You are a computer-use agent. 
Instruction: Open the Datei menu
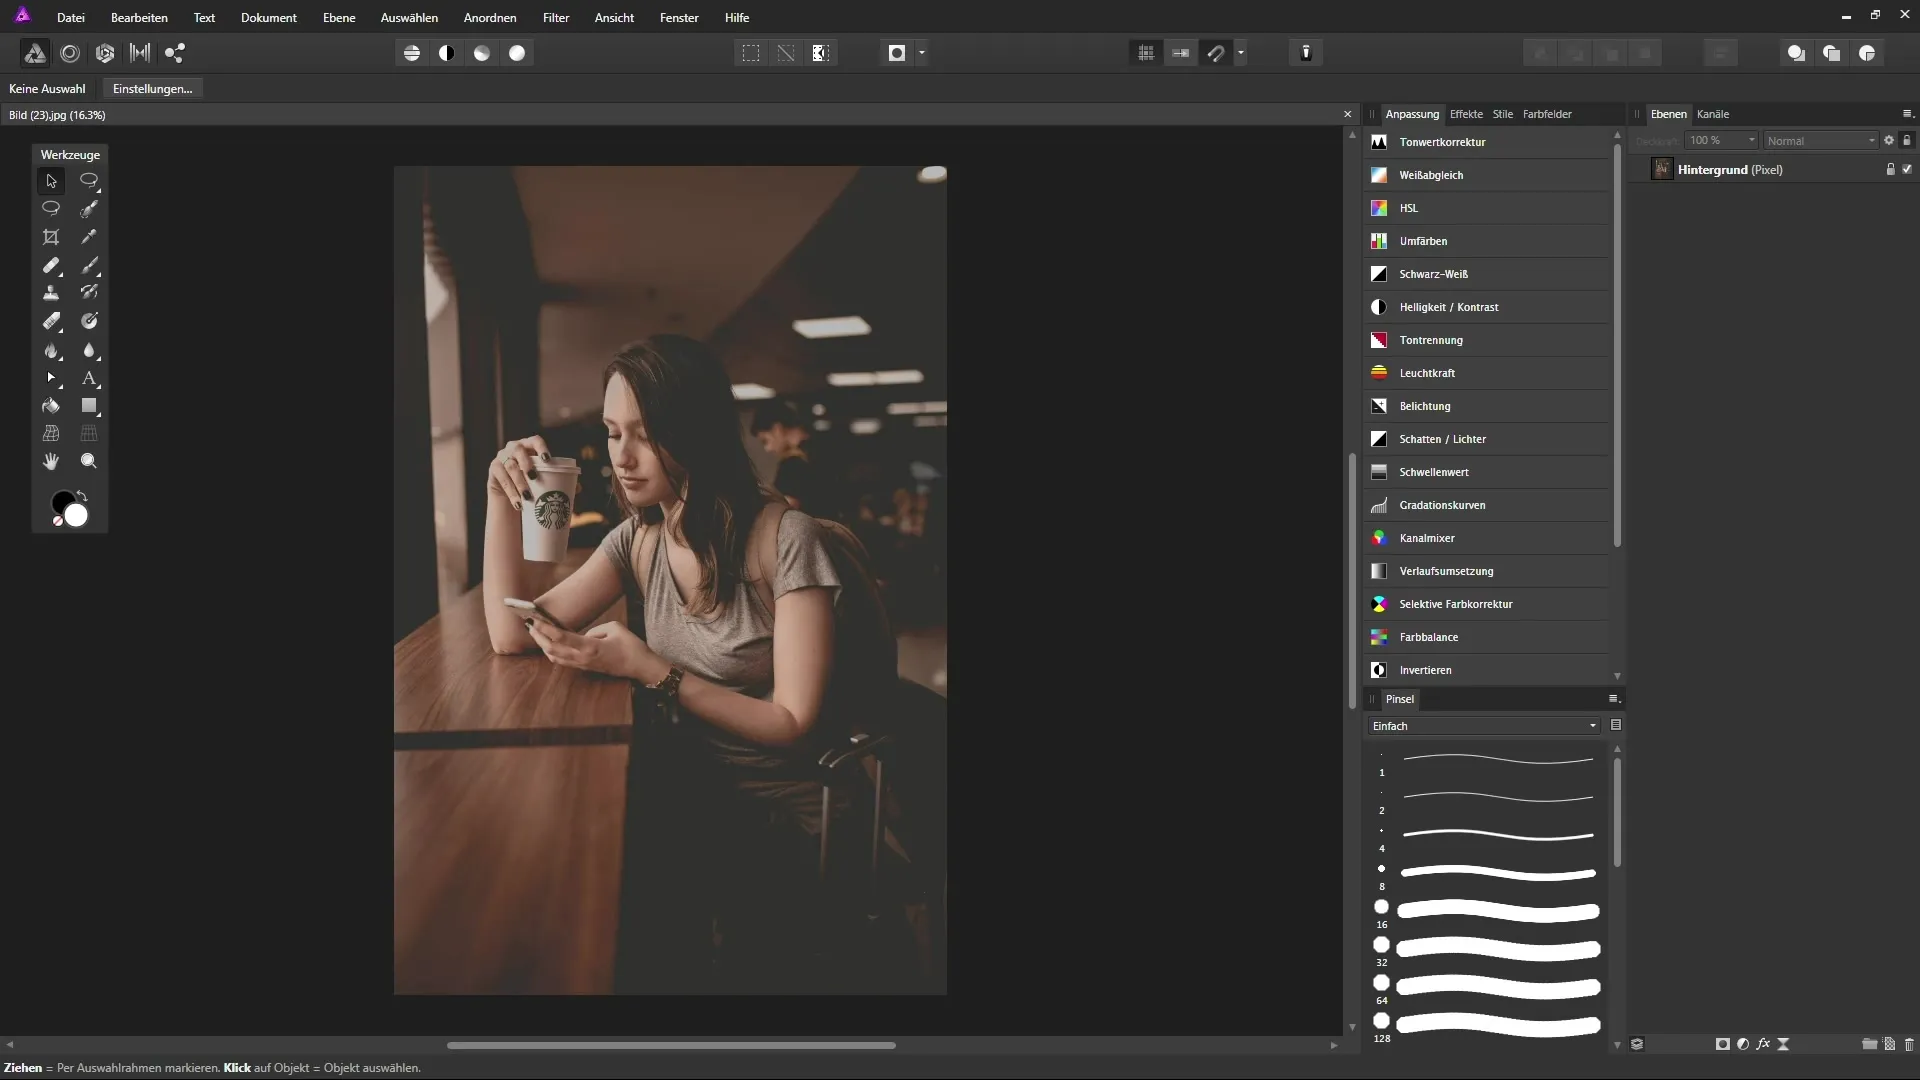pyautogui.click(x=71, y=17)
